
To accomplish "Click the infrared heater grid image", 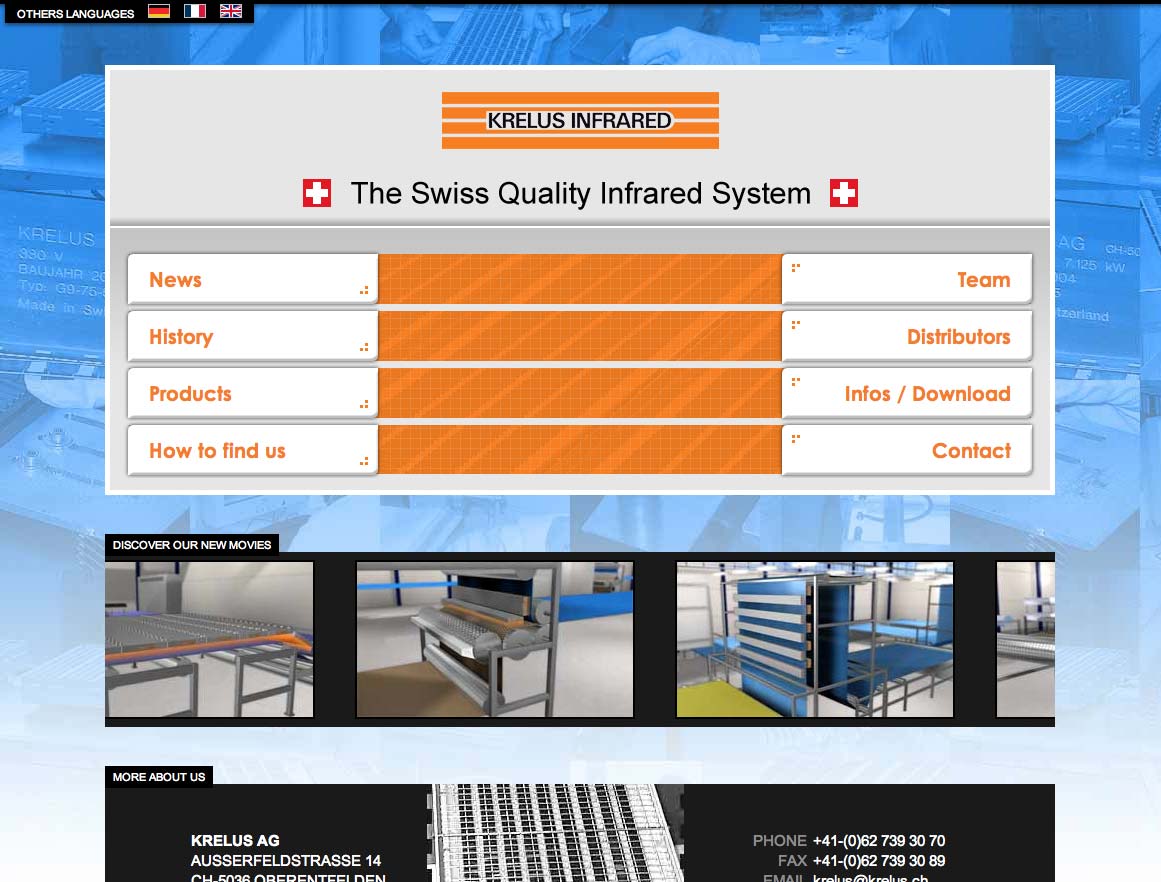I will point(555,833).
